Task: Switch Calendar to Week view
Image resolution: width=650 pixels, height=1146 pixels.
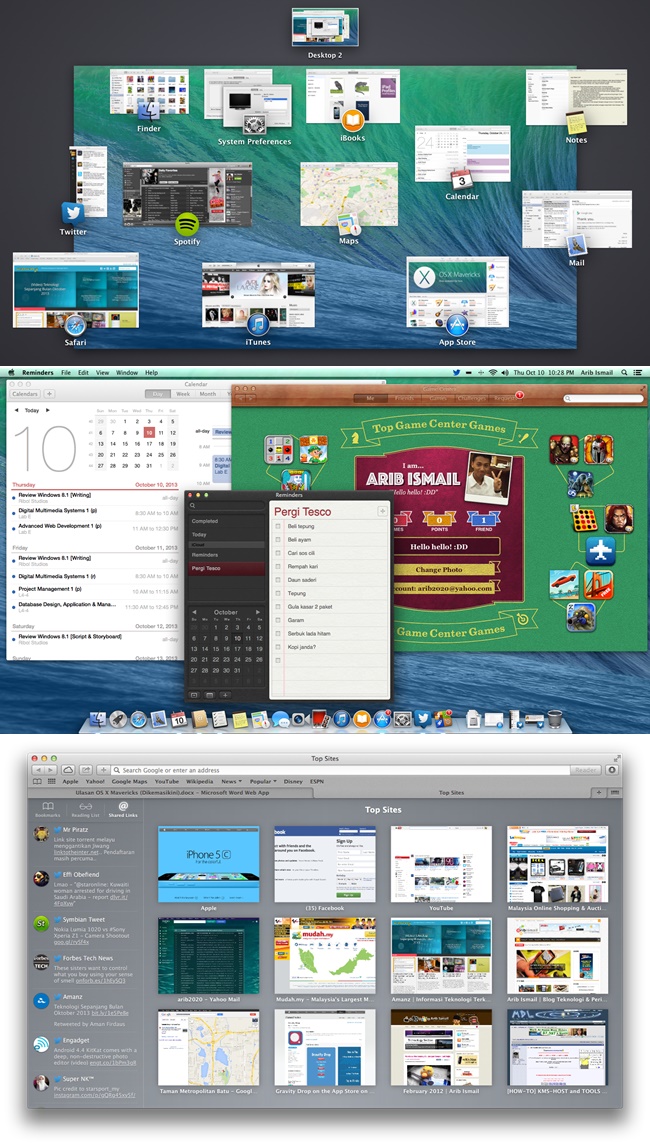Action: point(183,394)
